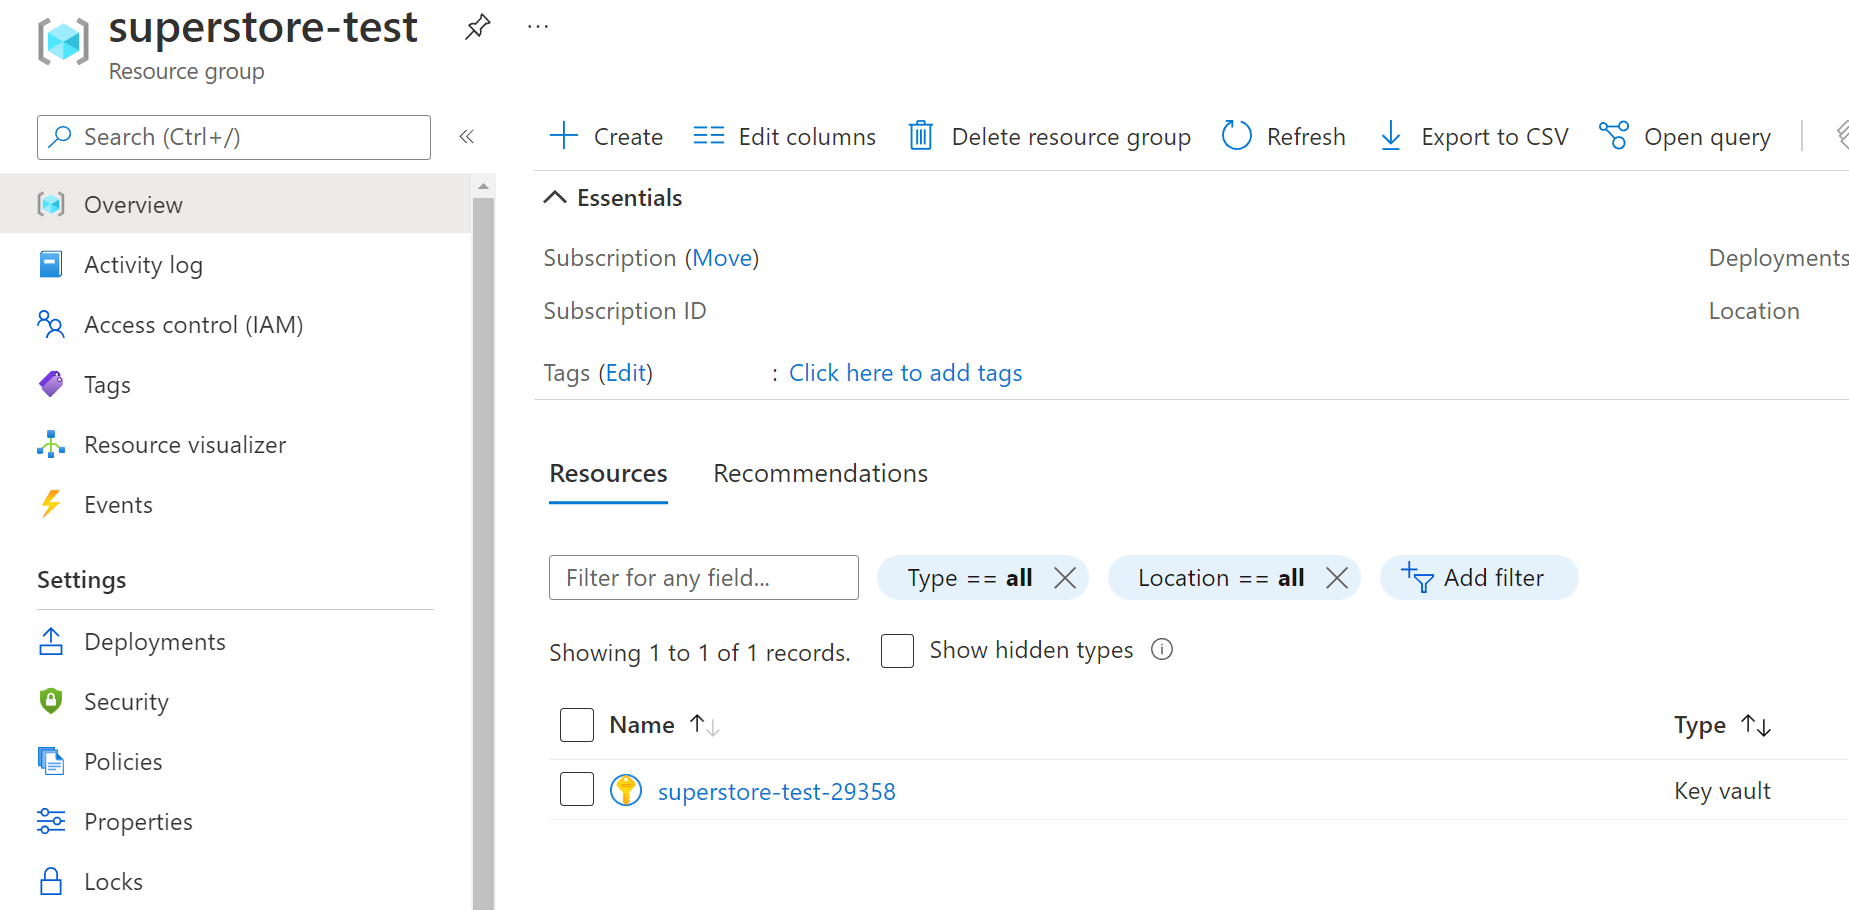Viewport: 1849px width, 910px height.
Task: Pin the superstore-test resource group
Action: pyautogui.click(x=478, y=27)
